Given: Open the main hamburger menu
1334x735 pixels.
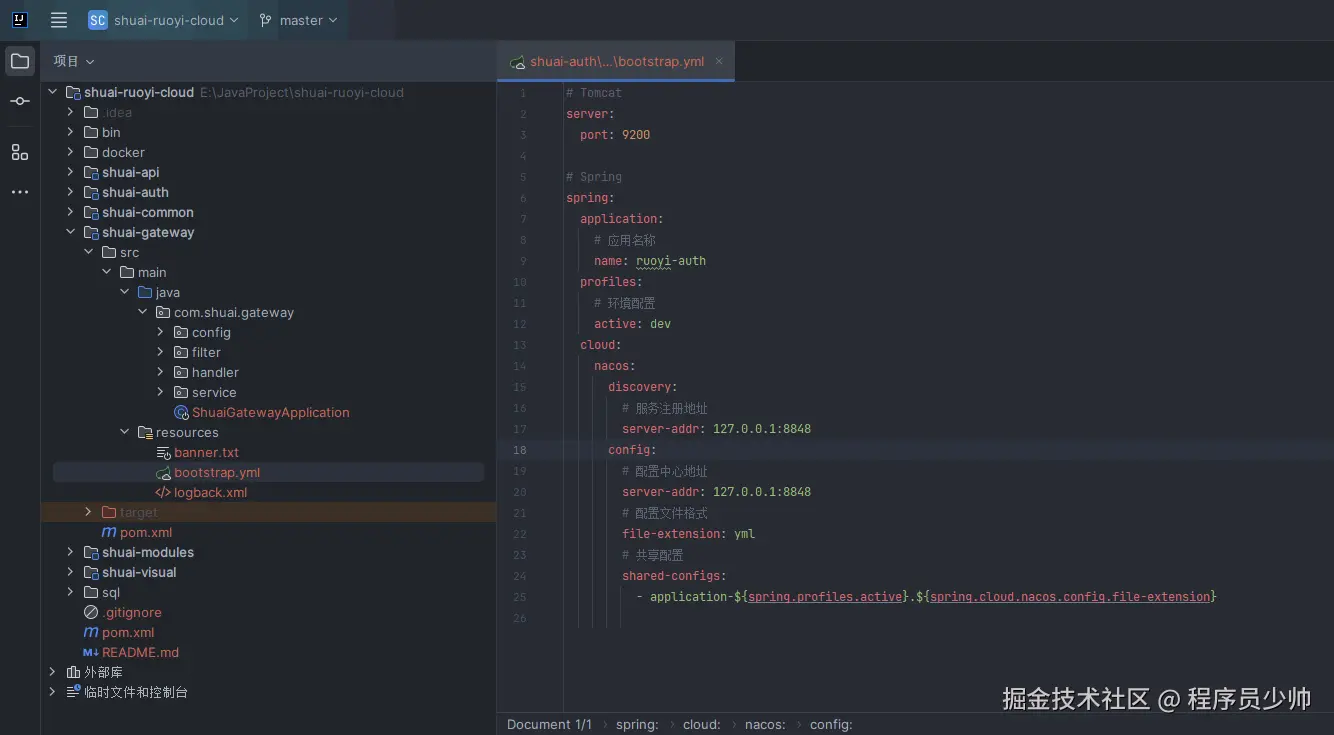Looking at the screenshot, I should (x=59, y=20).
